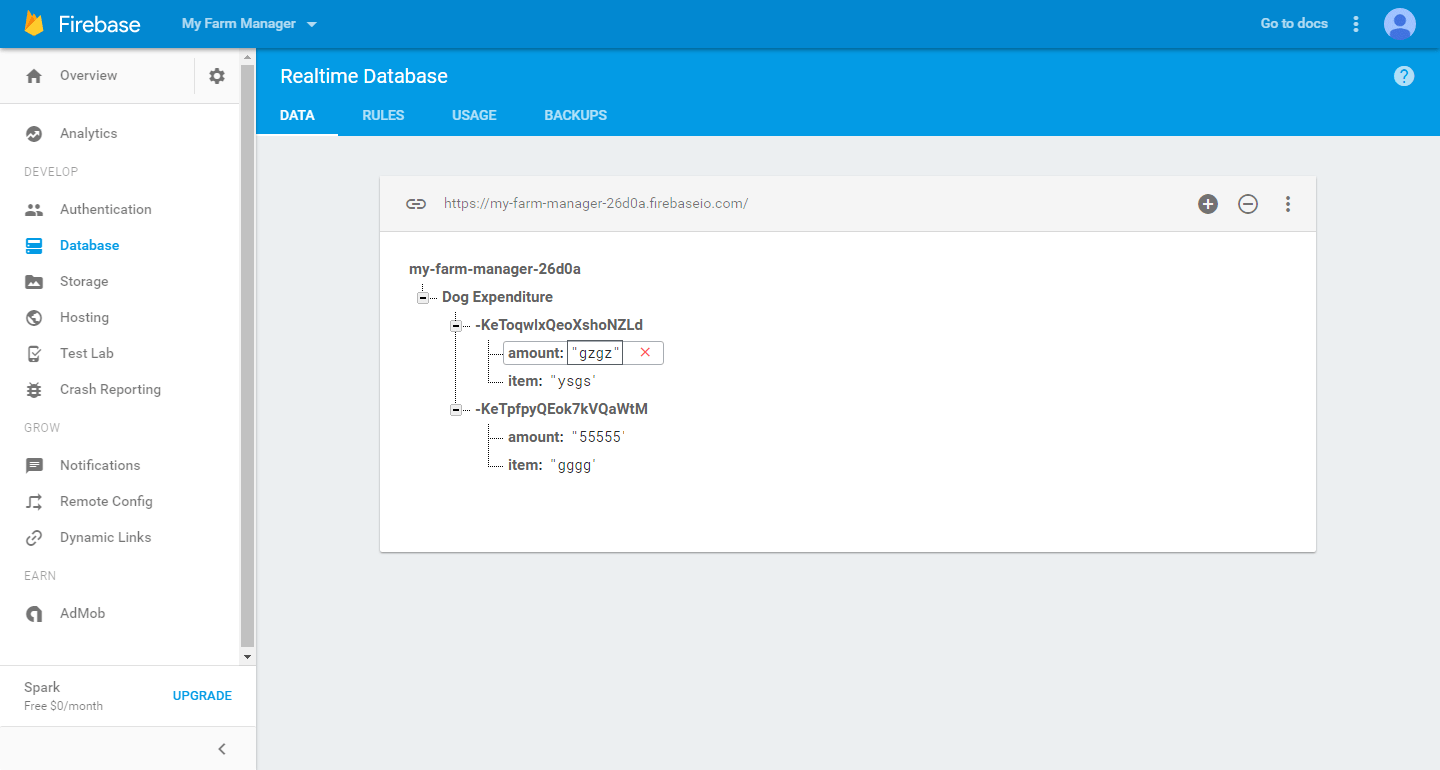Open project settings gear

tap(217, 76)
